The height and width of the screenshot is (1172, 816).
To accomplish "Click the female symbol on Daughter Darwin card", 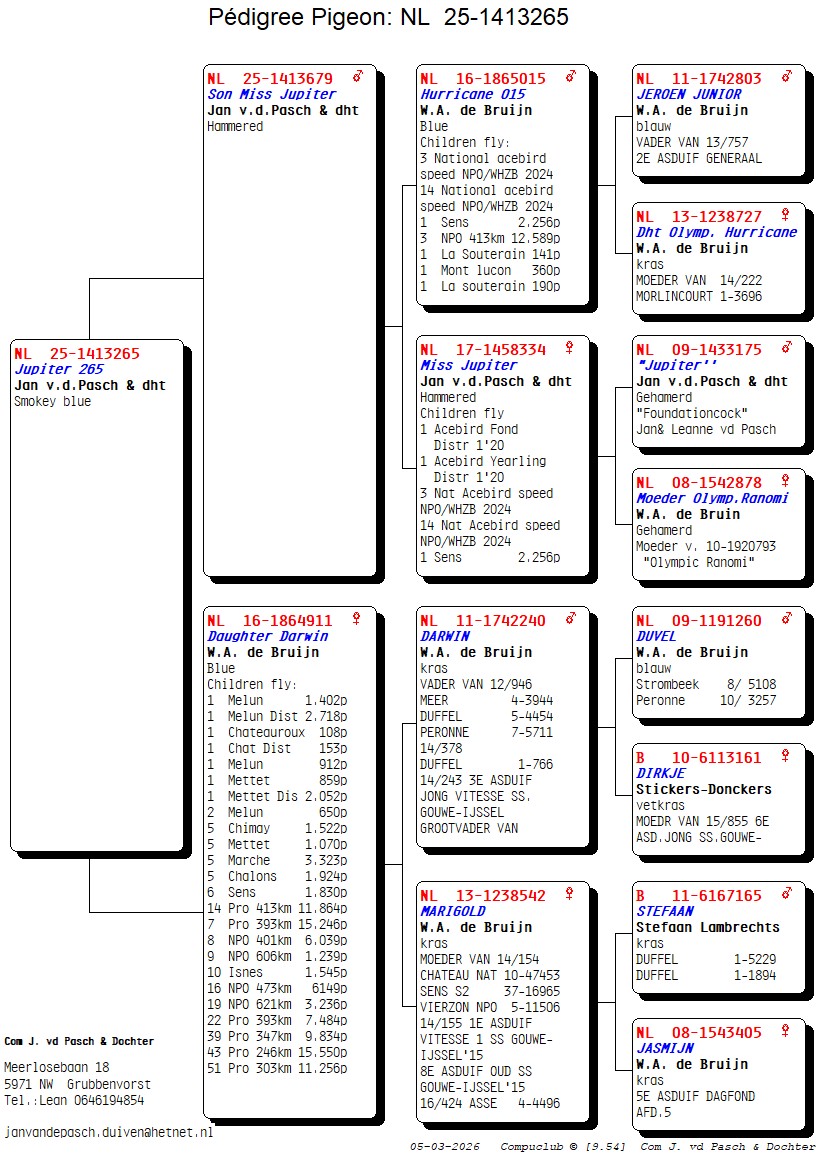I will pyautogui.click(x=357, y=619).
